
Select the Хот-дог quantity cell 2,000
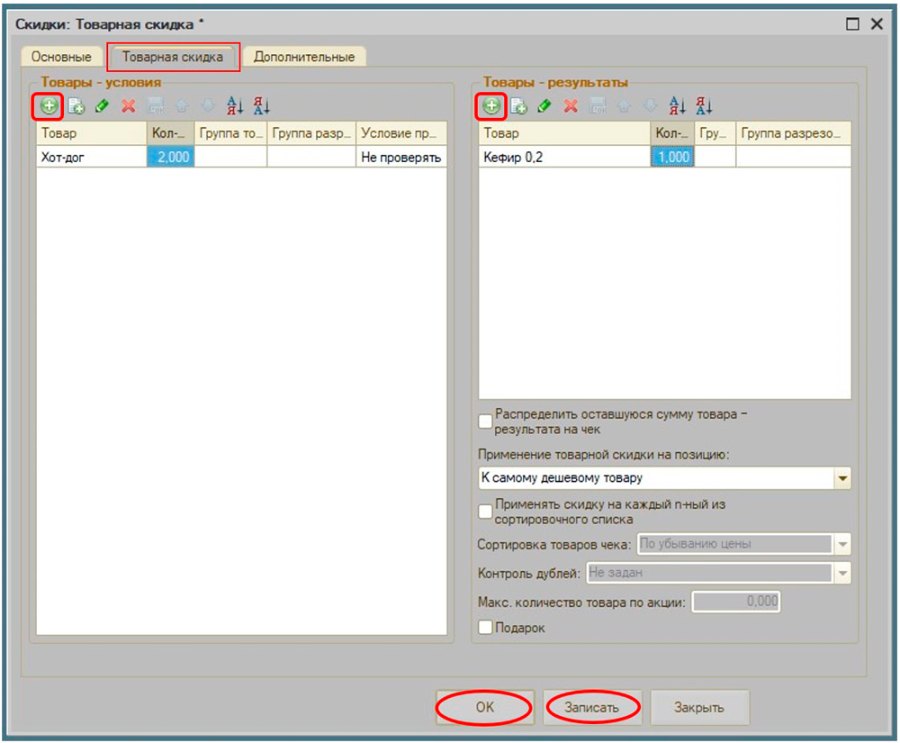[170, 157]
